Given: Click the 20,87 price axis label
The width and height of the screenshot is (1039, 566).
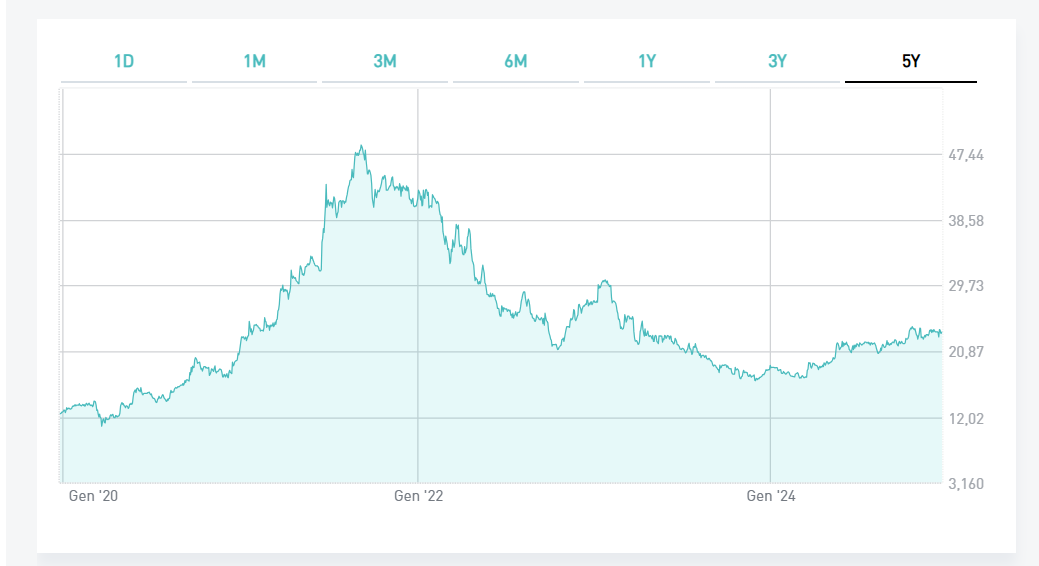Looking at the screenshot, I should point(966,352).
